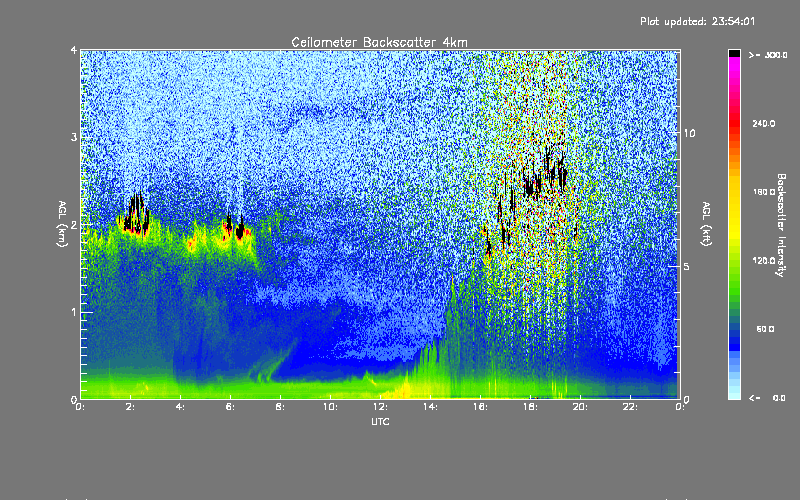Click the '120.0' colorbar value

(764, 260)
